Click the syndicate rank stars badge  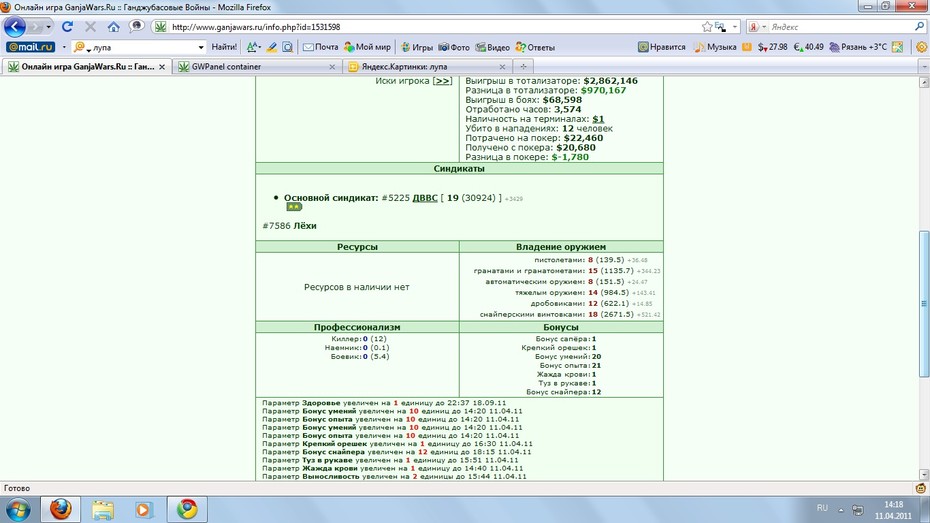[x=294, y=207]
